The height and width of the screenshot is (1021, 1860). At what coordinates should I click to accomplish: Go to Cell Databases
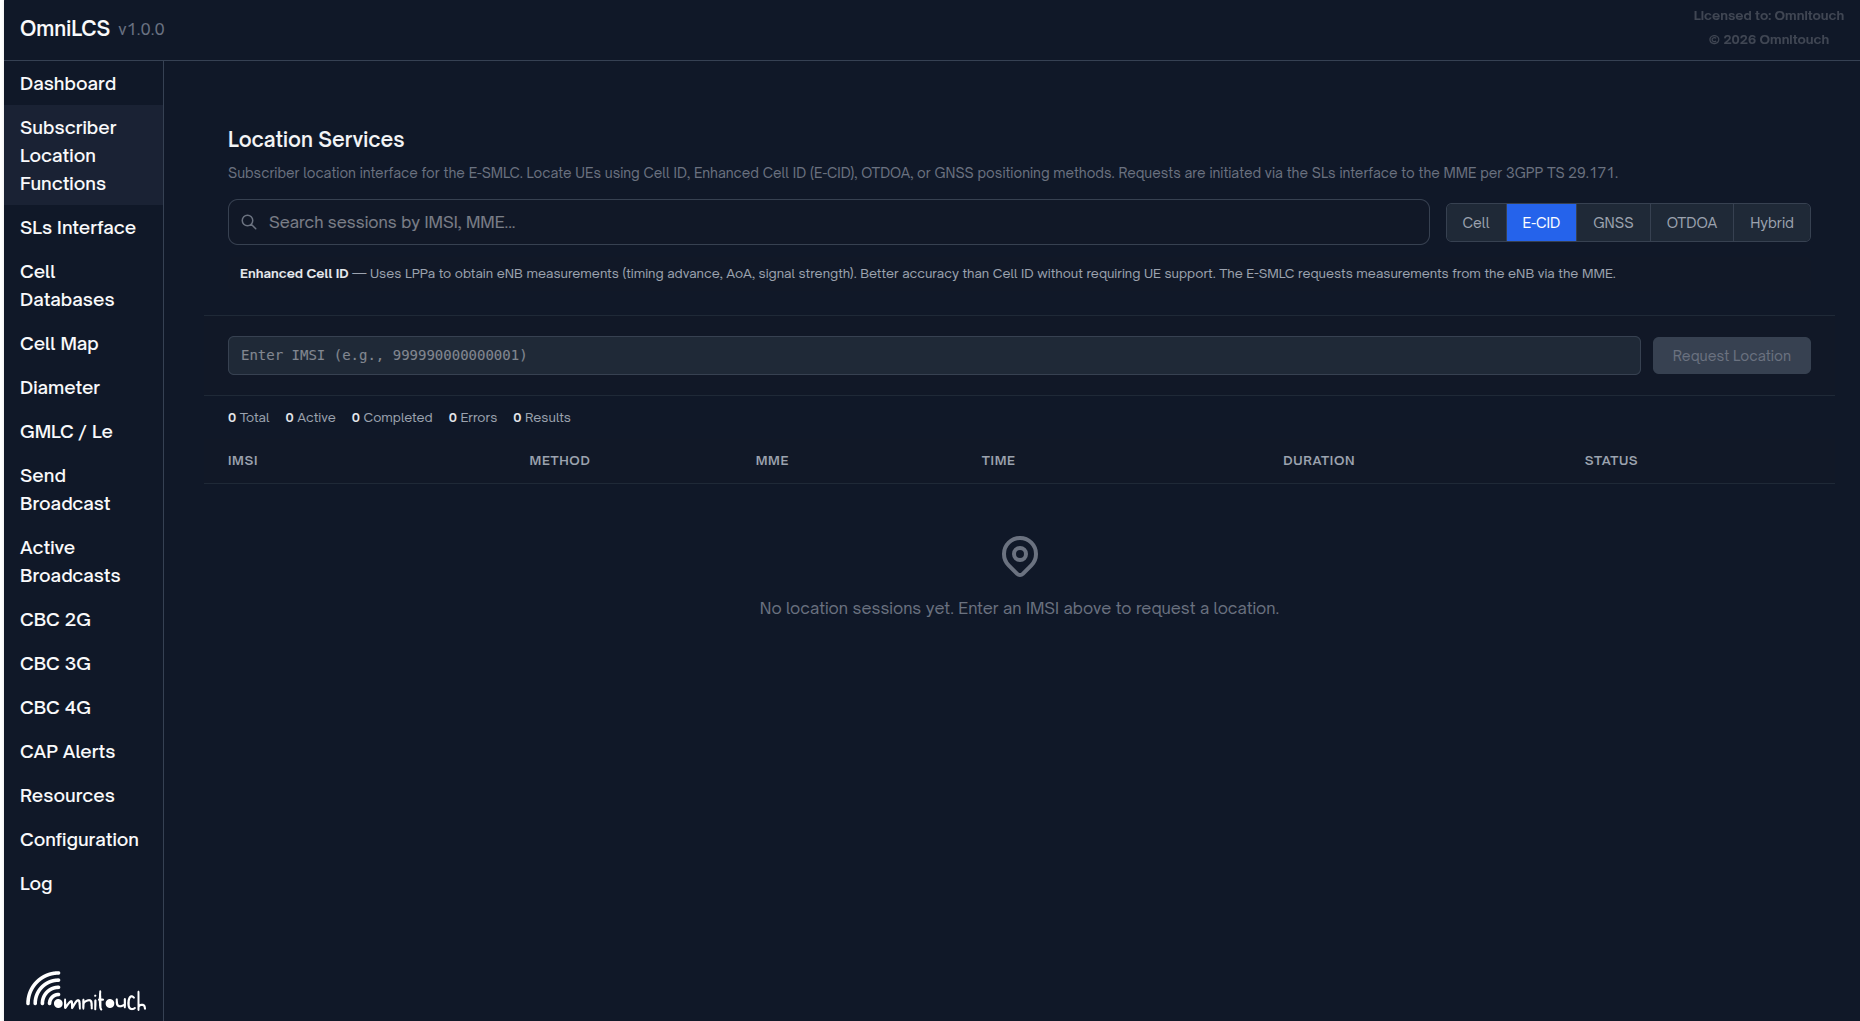click(x=67, y=286)
